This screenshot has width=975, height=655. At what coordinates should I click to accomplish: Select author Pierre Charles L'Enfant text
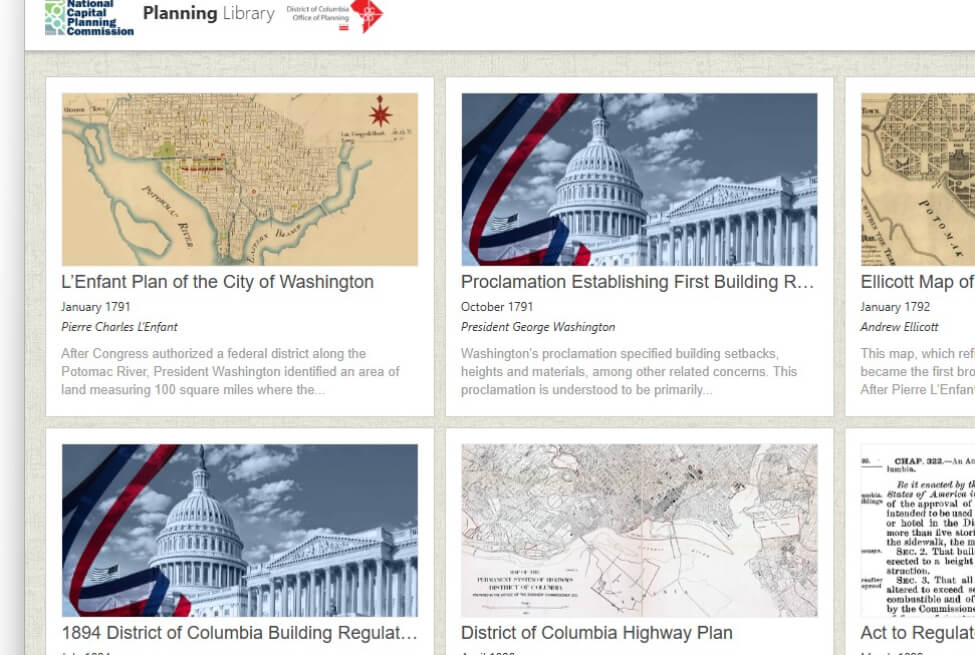click(119, 327)
